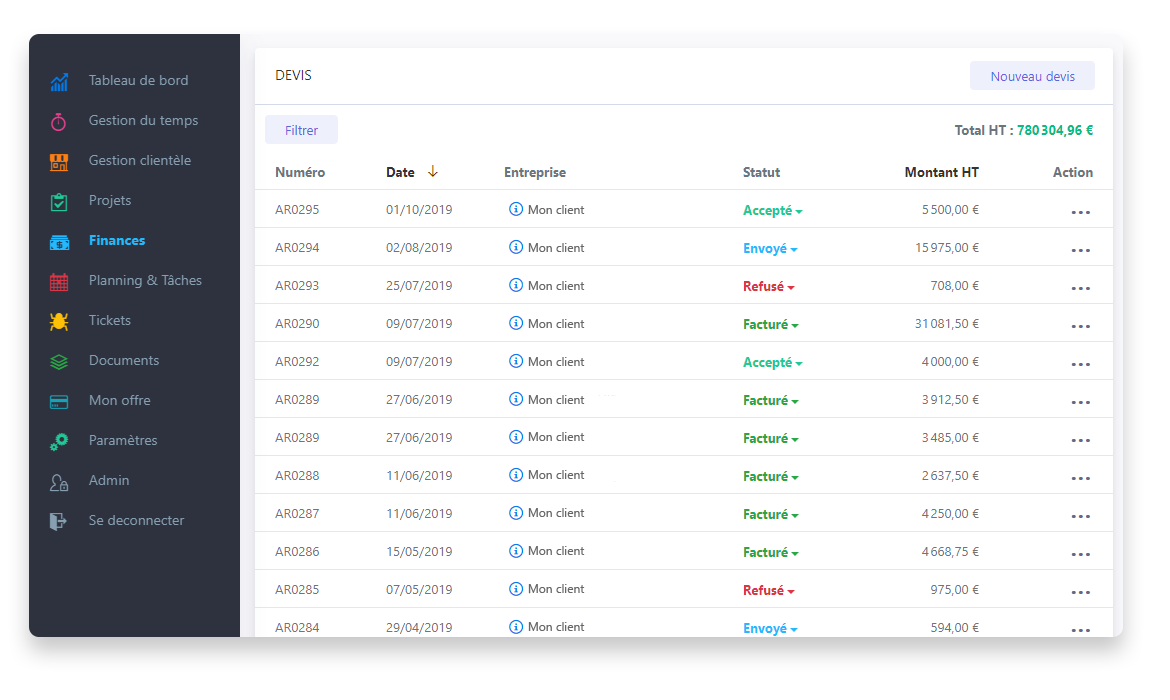Click the amount 31 081,50 €
1170x700 pixels.
tap(947, 324)
